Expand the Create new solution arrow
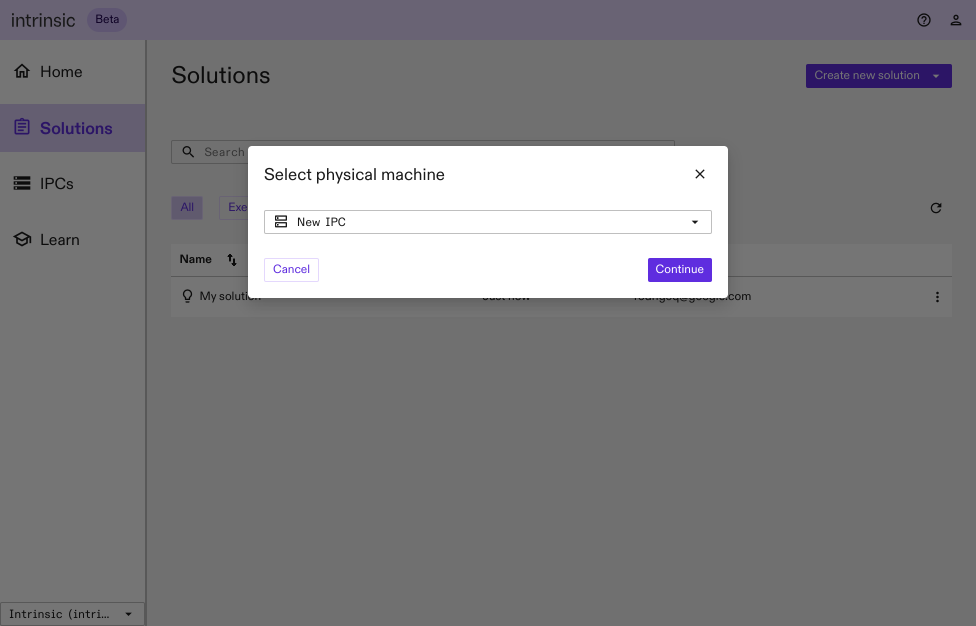976x626 pixels. [936, 76]
